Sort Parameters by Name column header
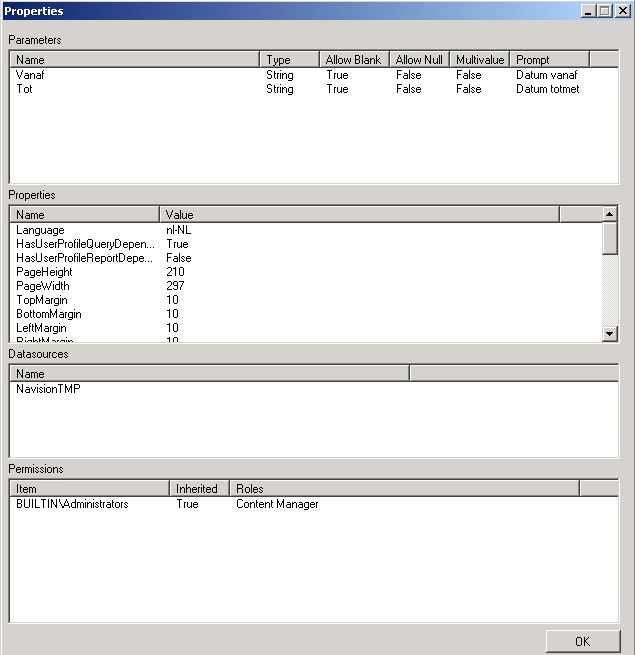 (135, 60)
